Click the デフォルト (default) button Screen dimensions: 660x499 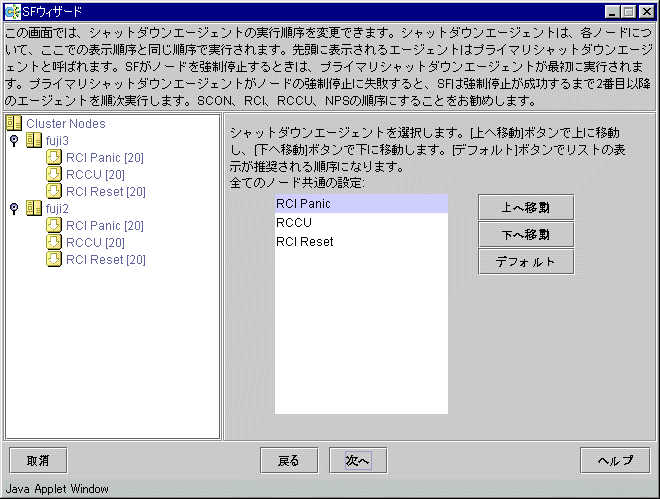[526, 262]
